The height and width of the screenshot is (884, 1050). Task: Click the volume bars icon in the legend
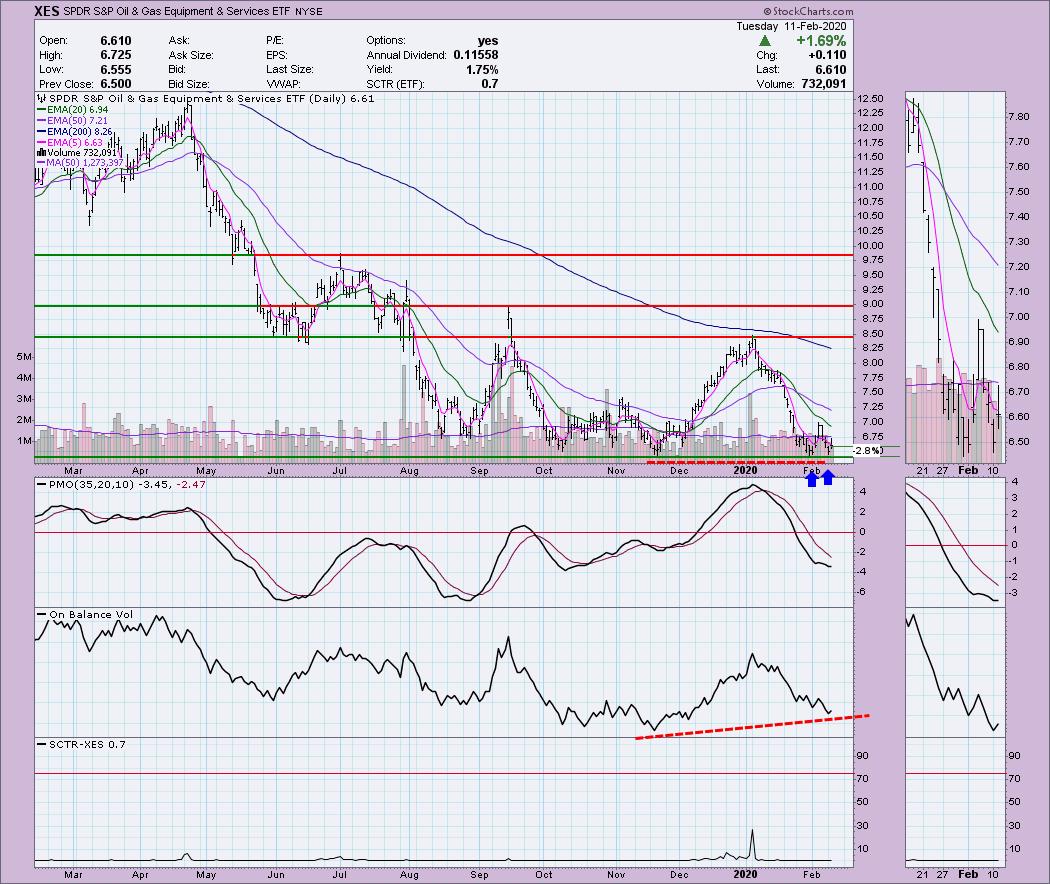42,153
